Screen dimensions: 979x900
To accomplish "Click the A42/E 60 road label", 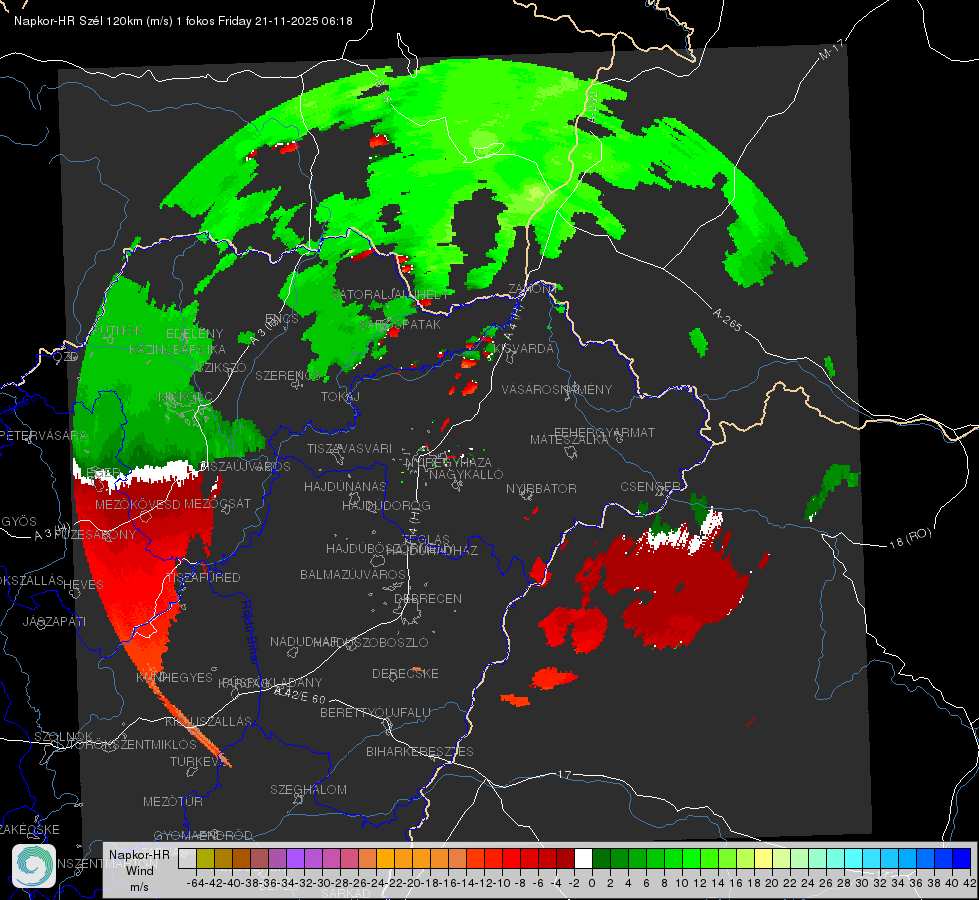I will [300, 695].
